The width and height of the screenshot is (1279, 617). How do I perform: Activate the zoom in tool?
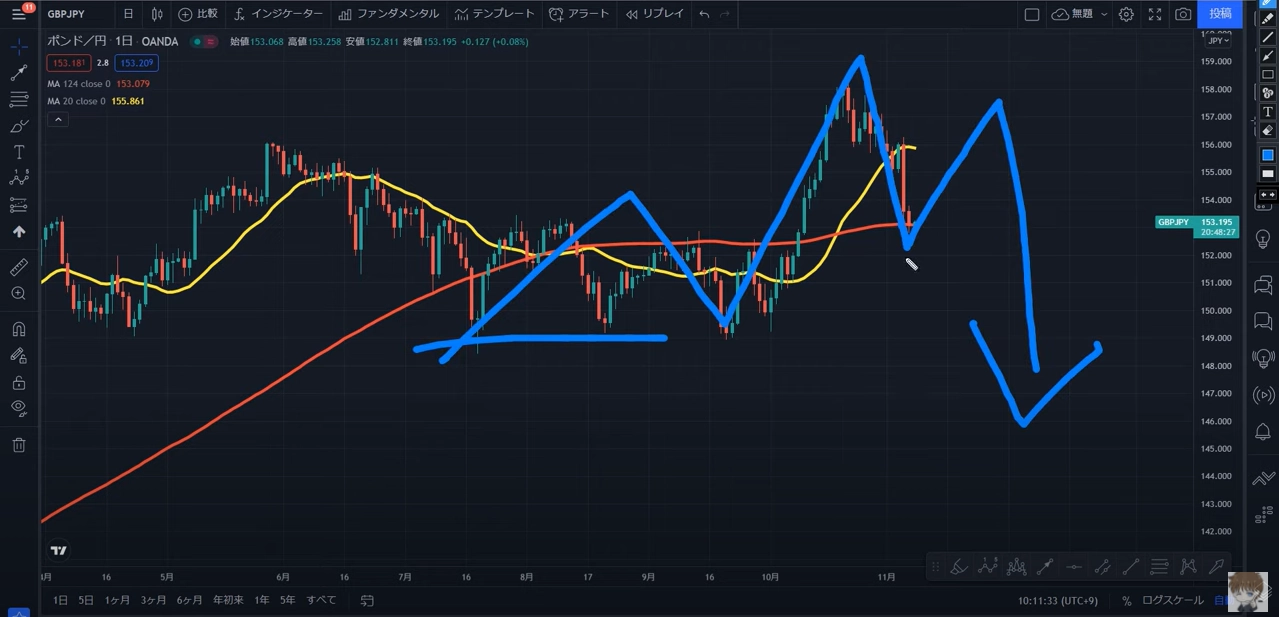point(18,293)
